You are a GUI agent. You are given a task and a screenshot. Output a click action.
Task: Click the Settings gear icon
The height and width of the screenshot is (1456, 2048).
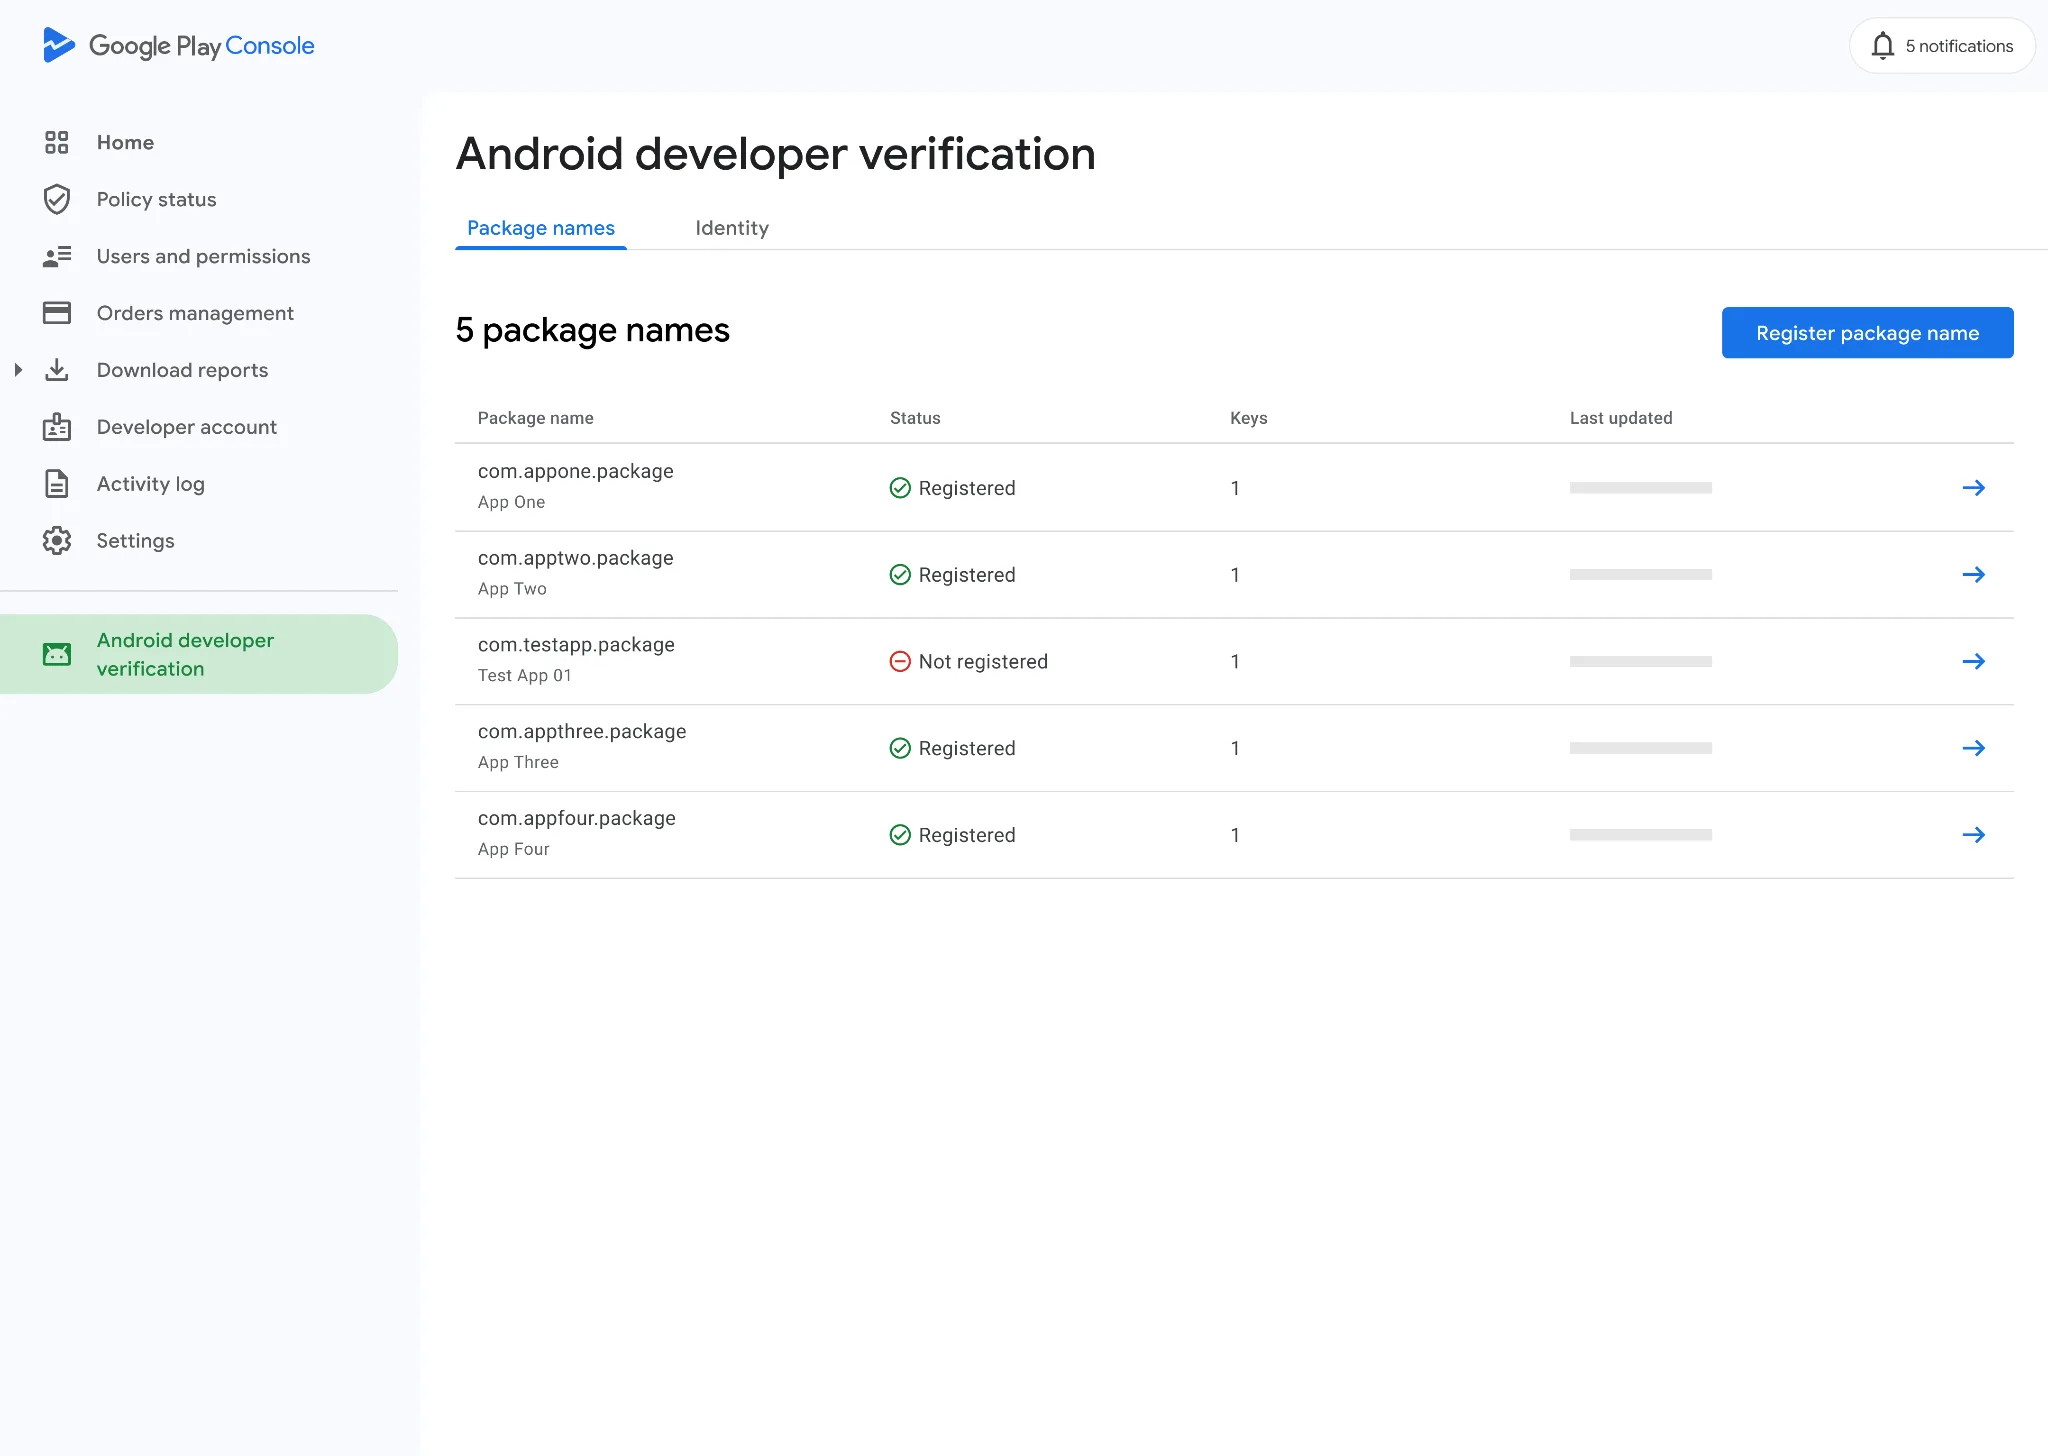tap(57, 540)
